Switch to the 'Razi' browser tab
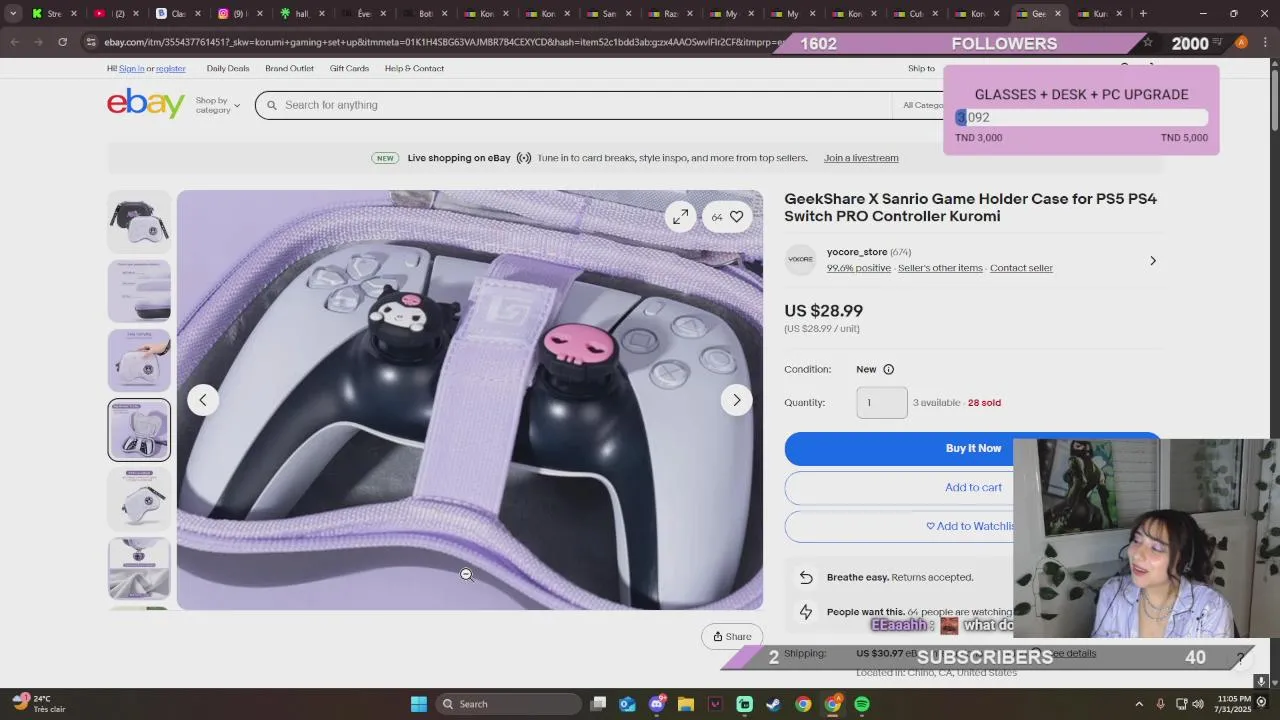 (670, 14)
